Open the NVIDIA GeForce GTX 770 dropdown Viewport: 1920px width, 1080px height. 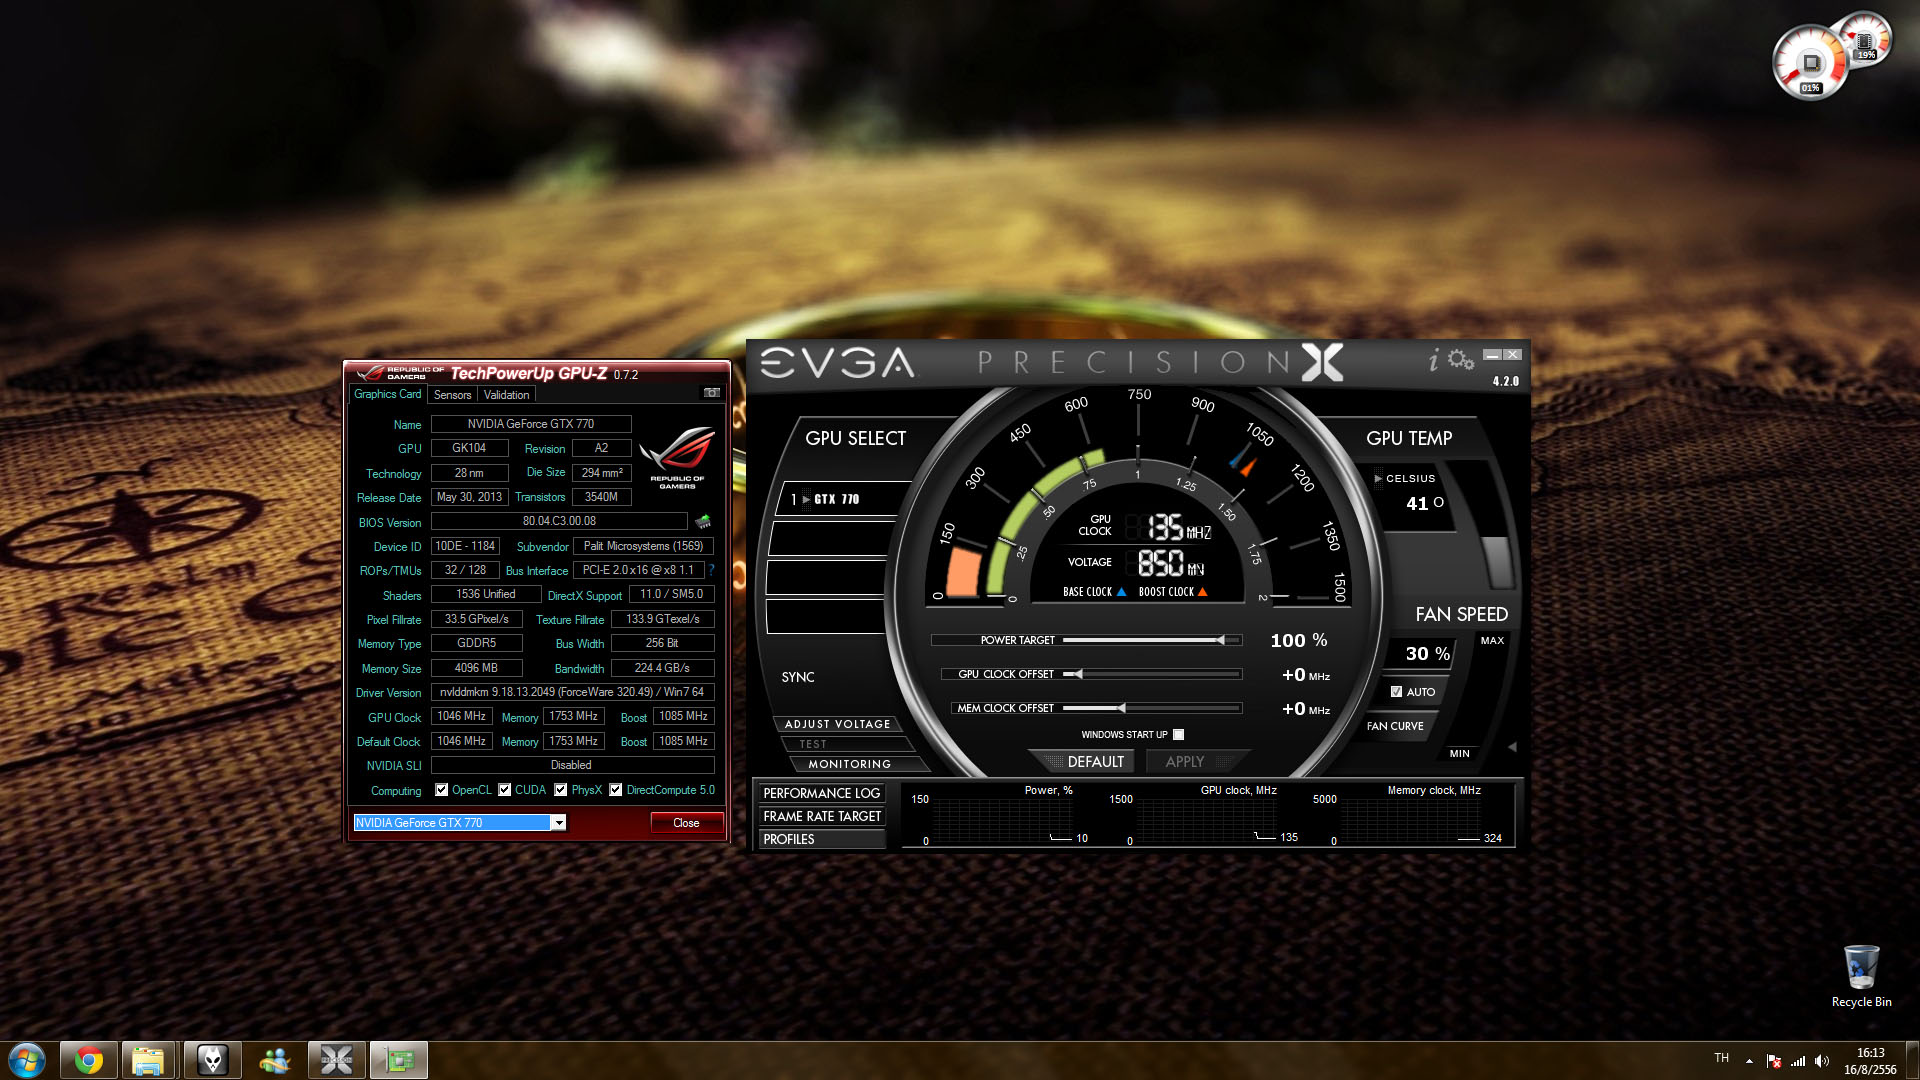(559, 822)
